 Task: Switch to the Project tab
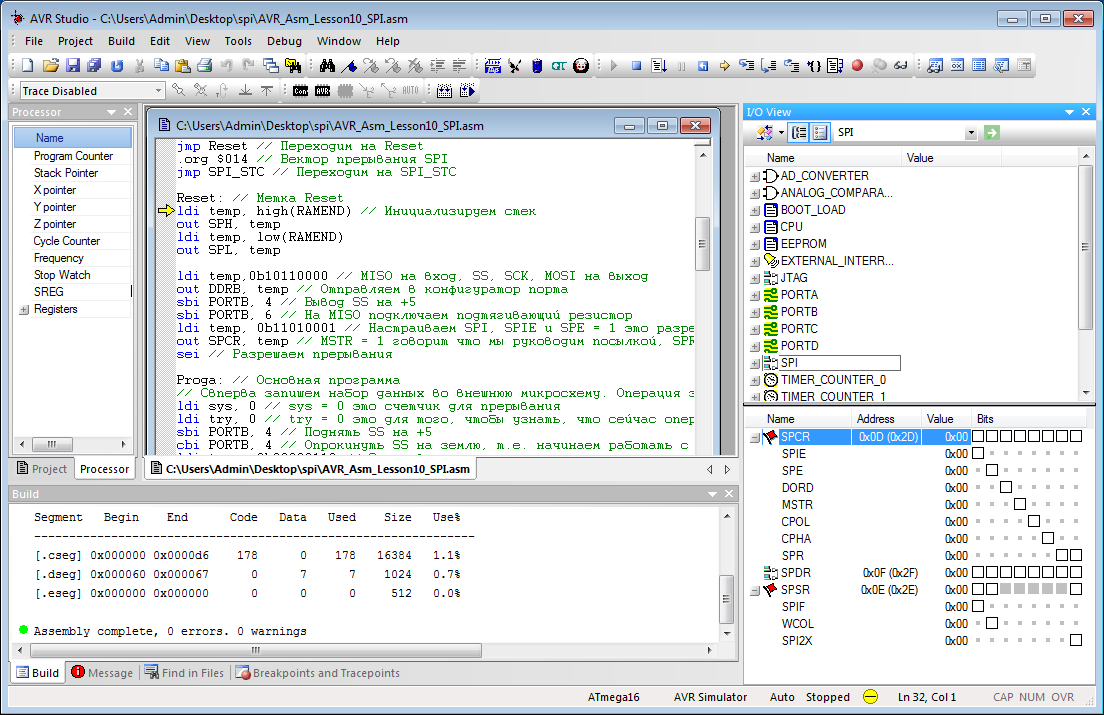[x=42, y=469]
